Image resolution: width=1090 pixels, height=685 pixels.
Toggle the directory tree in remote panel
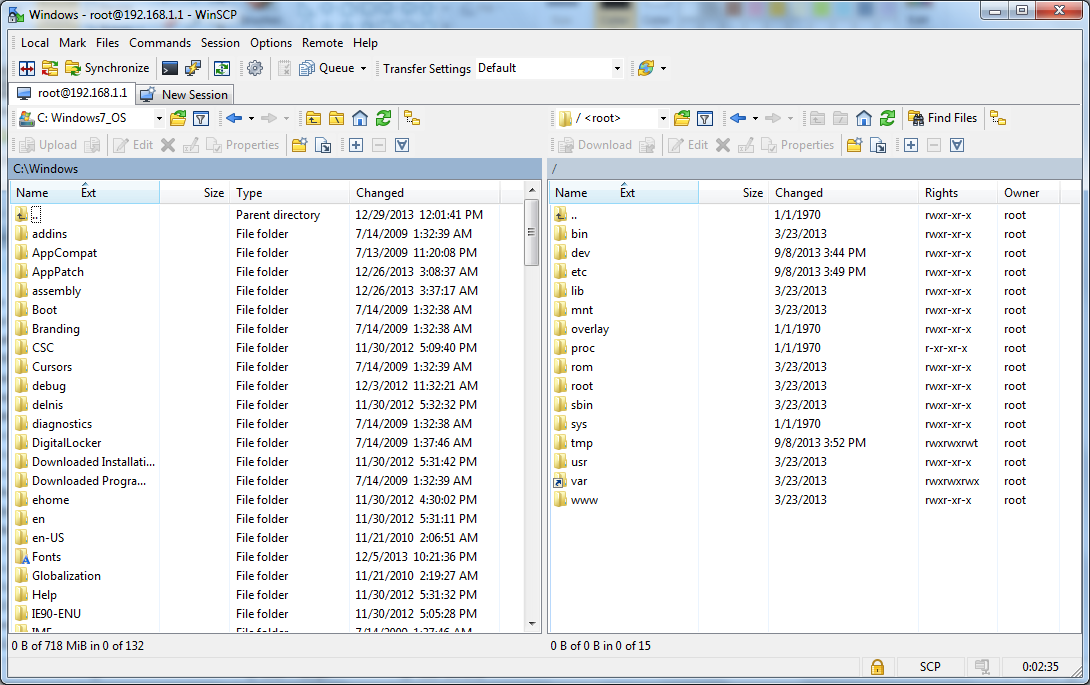[x=998, y=118]
